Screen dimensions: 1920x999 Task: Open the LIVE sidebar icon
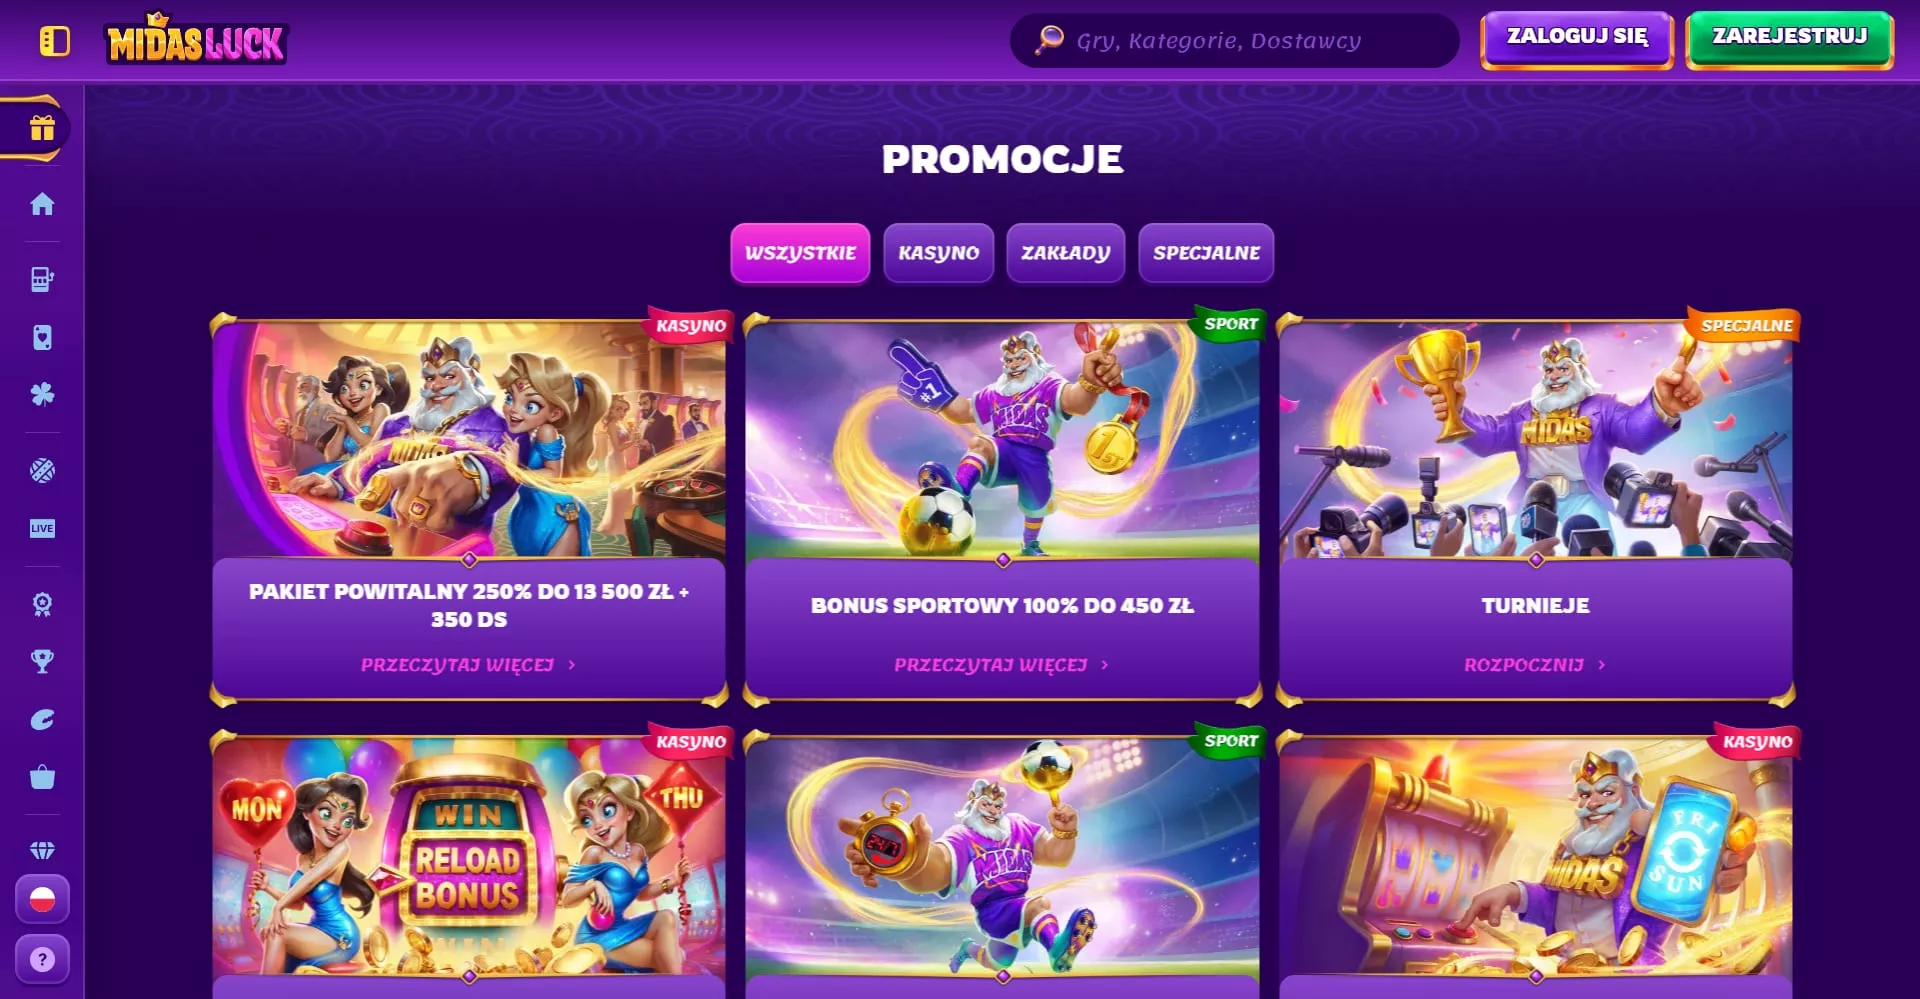click(x=42, y=528)
